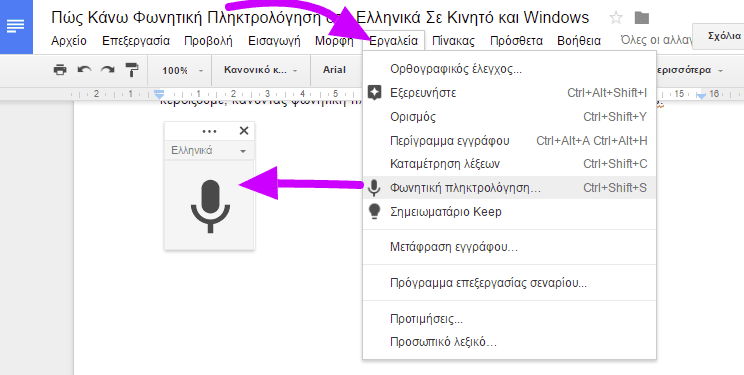The image size is (744, 375).
Task: Open the Εισαγωγή menu
Action: click(274, 41)
